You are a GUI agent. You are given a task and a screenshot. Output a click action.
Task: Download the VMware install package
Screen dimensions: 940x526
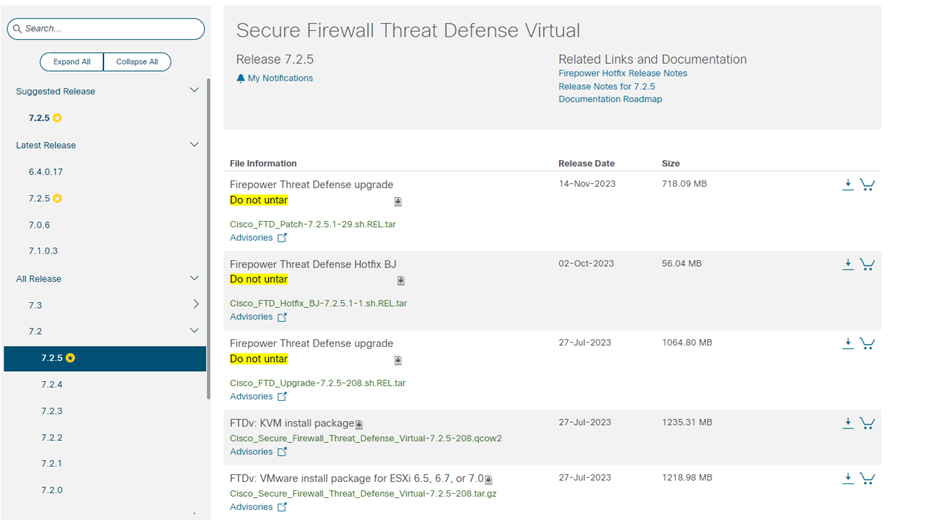848,479
